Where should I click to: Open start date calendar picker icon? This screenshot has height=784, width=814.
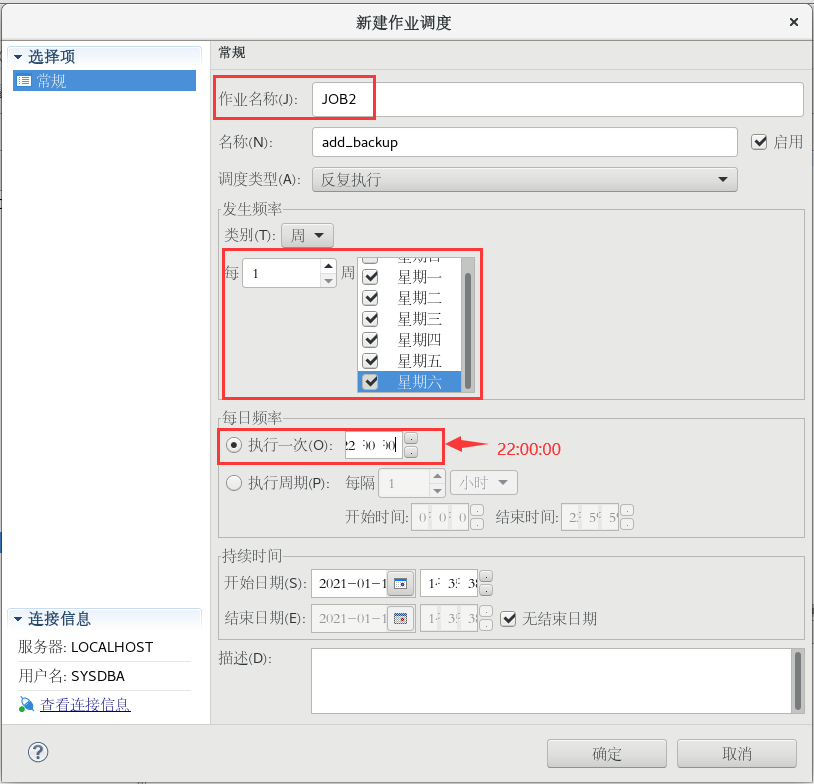(401, 584)
